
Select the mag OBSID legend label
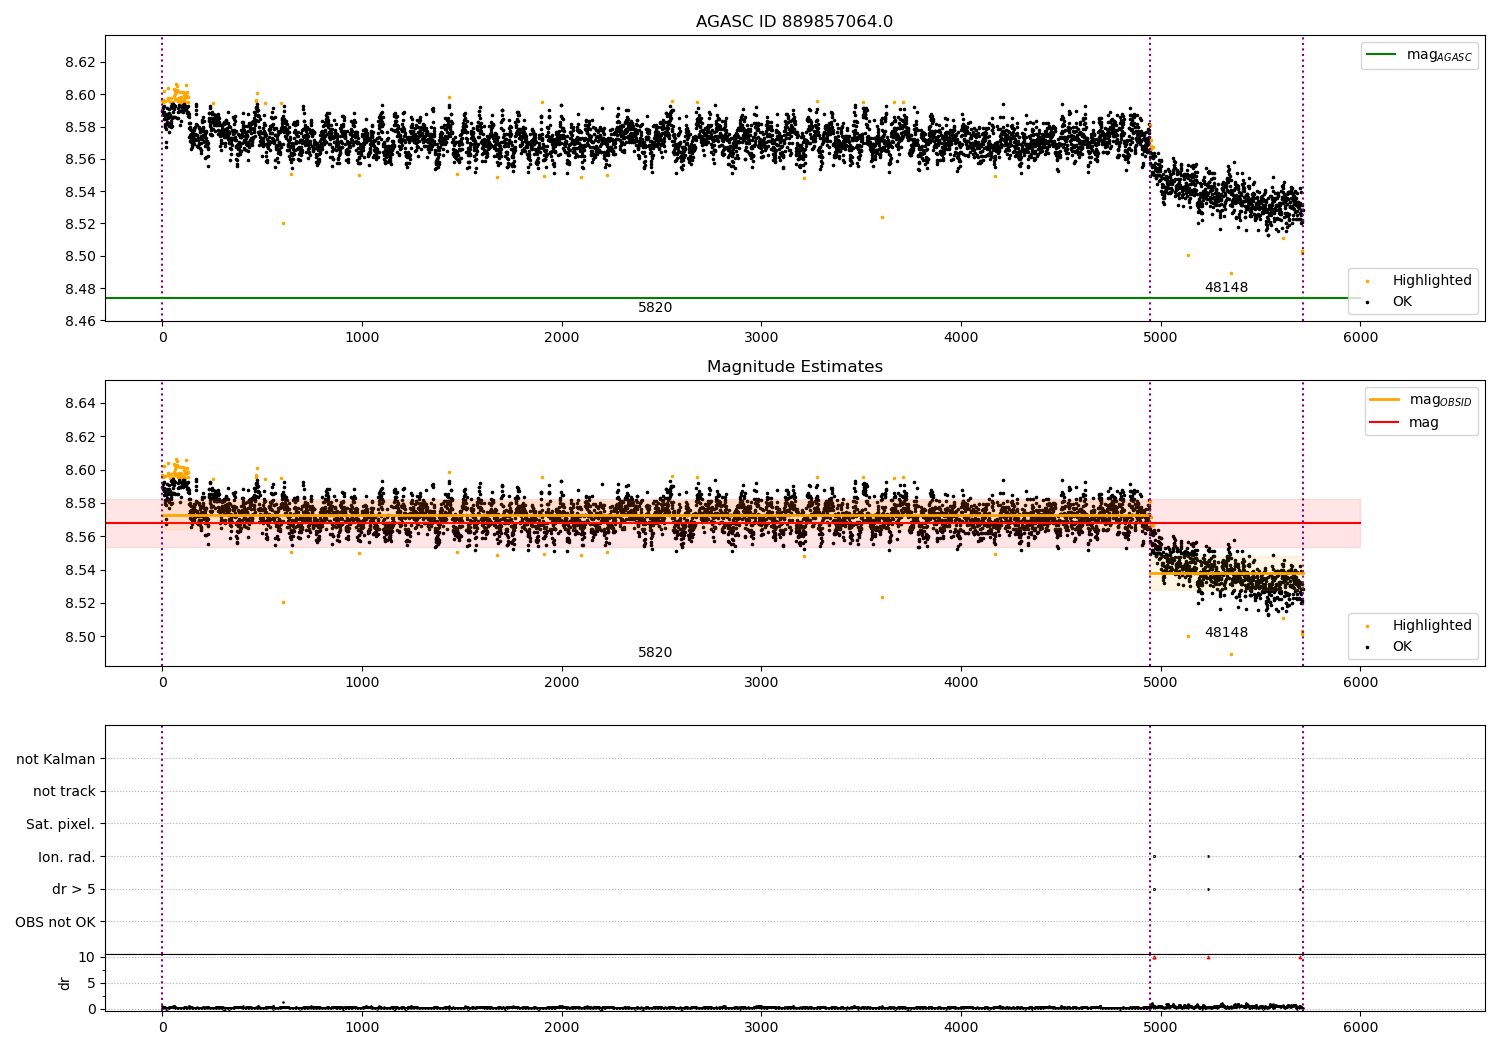point(1440,401)
